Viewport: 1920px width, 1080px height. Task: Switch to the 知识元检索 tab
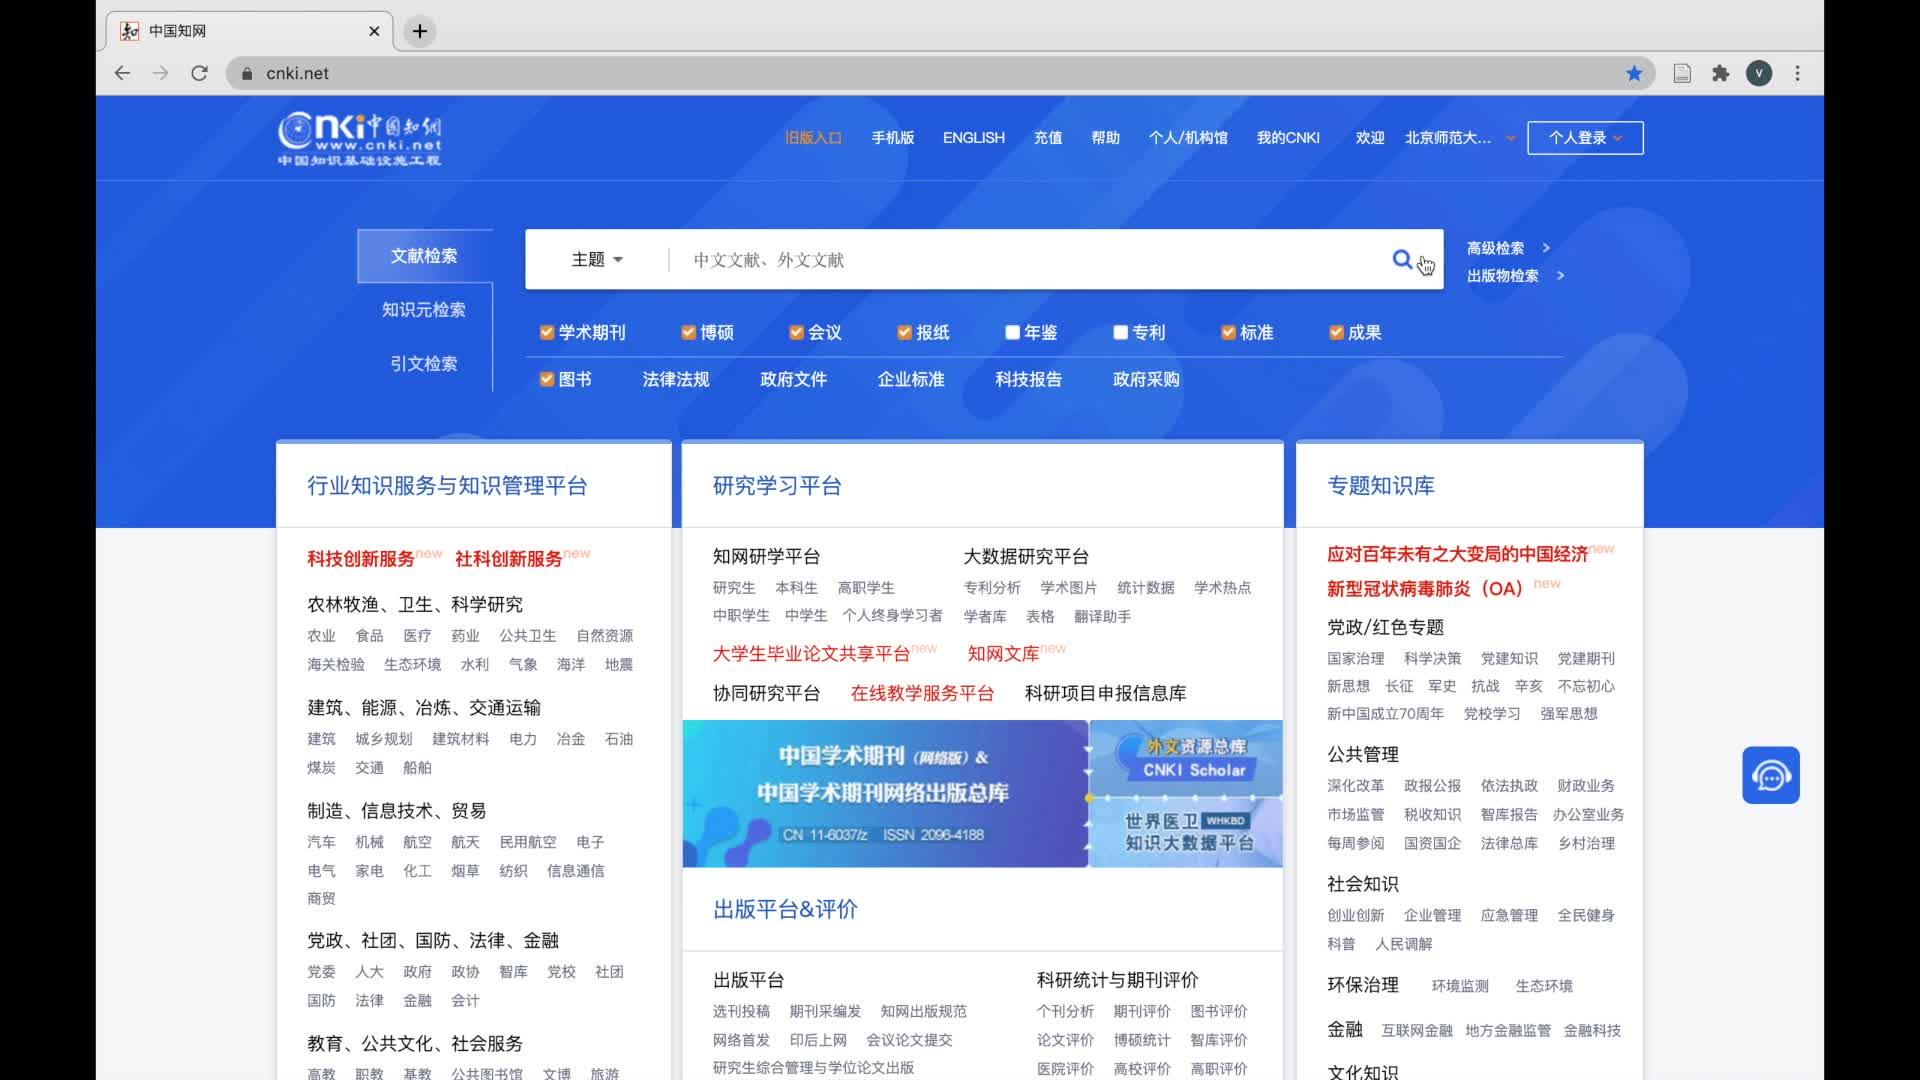[x=424, y=310]
